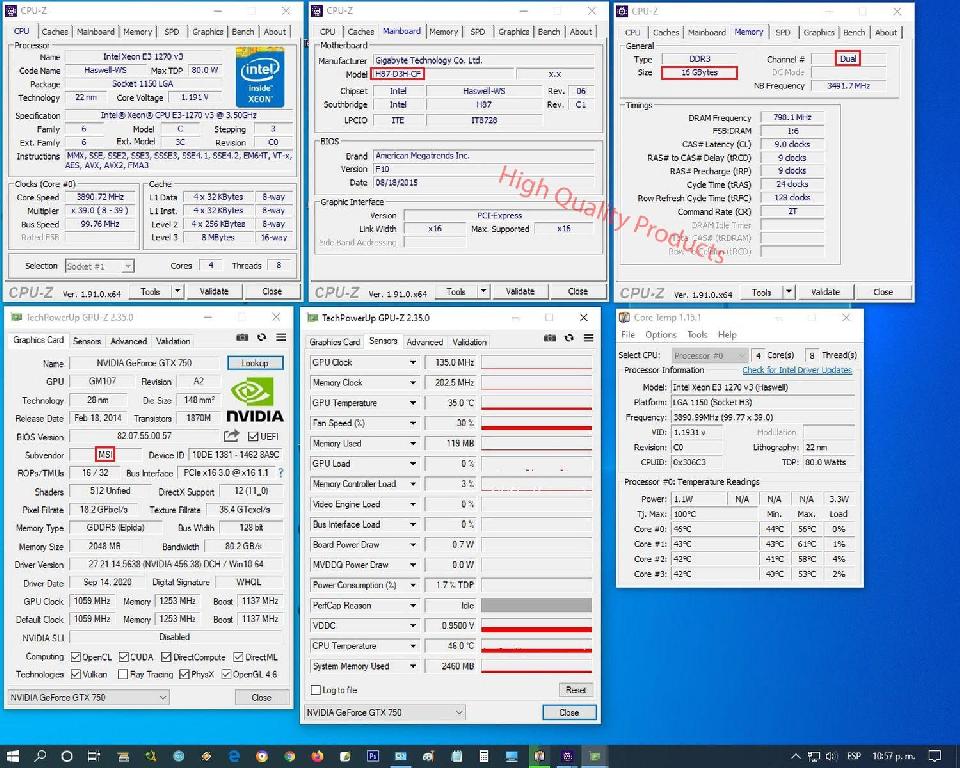Click the share BIOS icon next to BIOS Version
960x768 pixels.
pyautogui.click(x=231, y=435)
